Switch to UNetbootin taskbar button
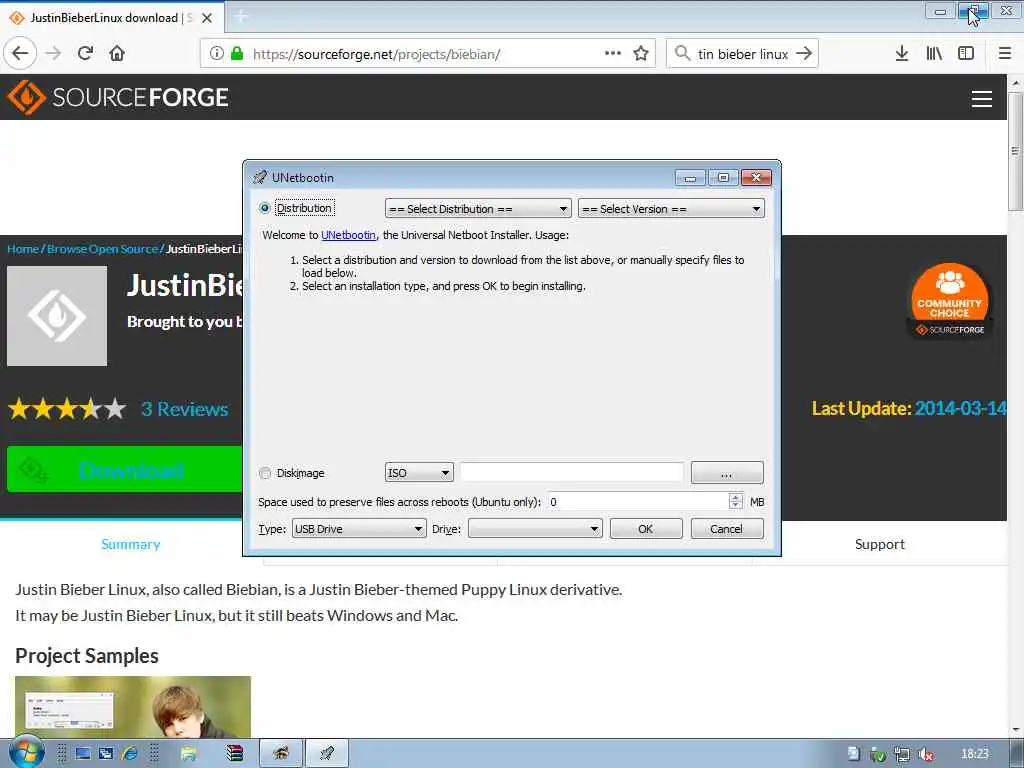The image size is (1024, 768). (327, 754)
